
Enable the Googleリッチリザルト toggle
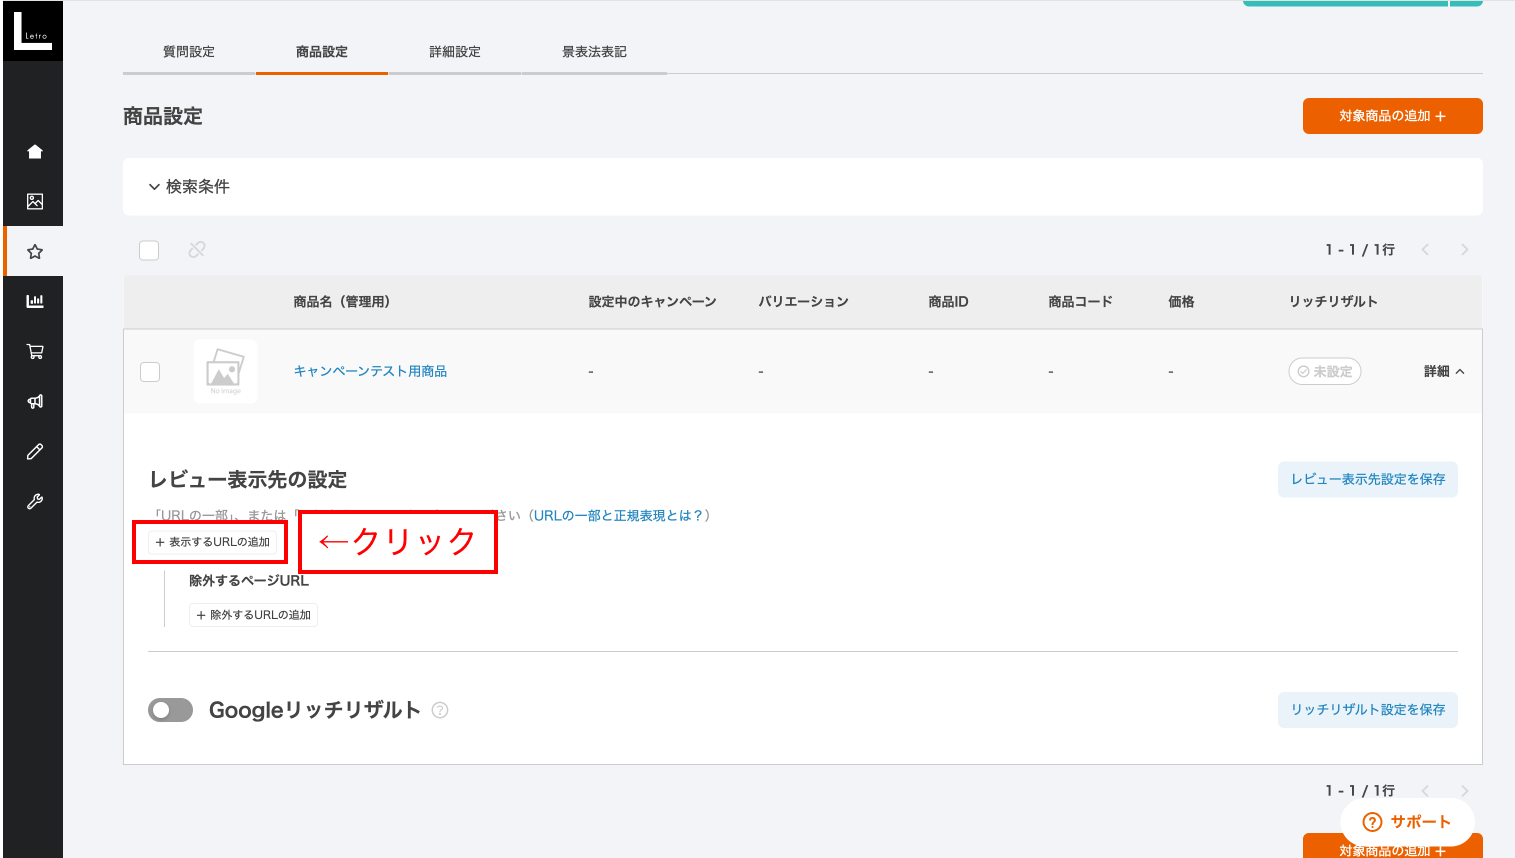pyautogui.click(x=170, y=710)
